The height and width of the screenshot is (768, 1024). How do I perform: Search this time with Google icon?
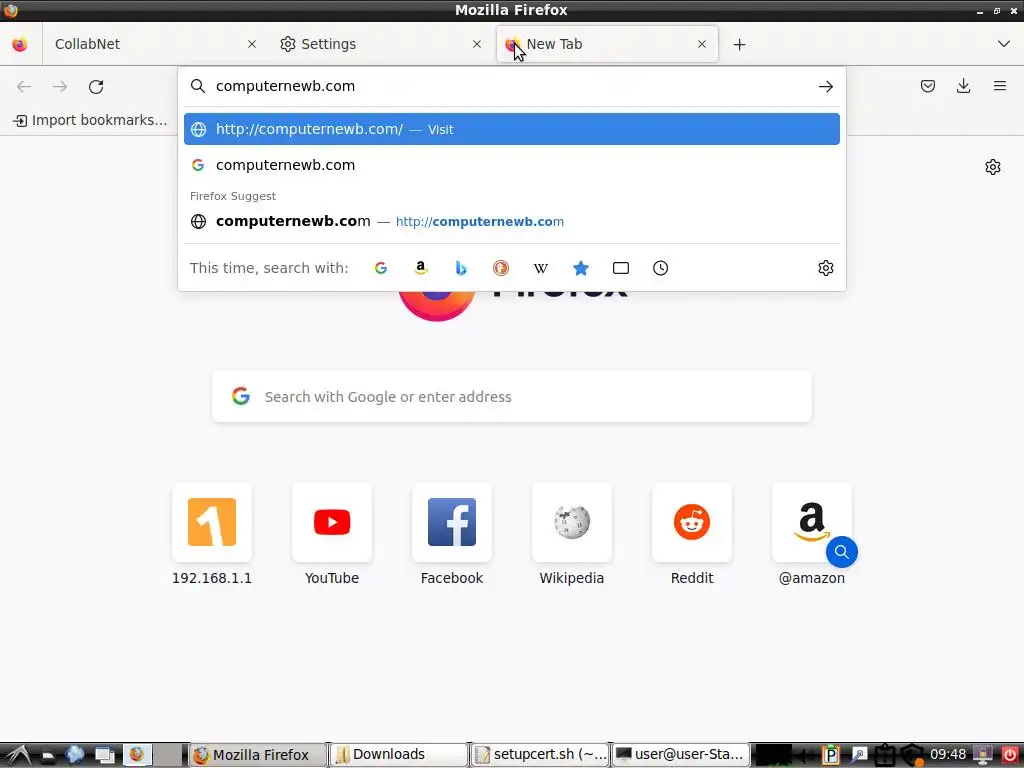(381, 268)
